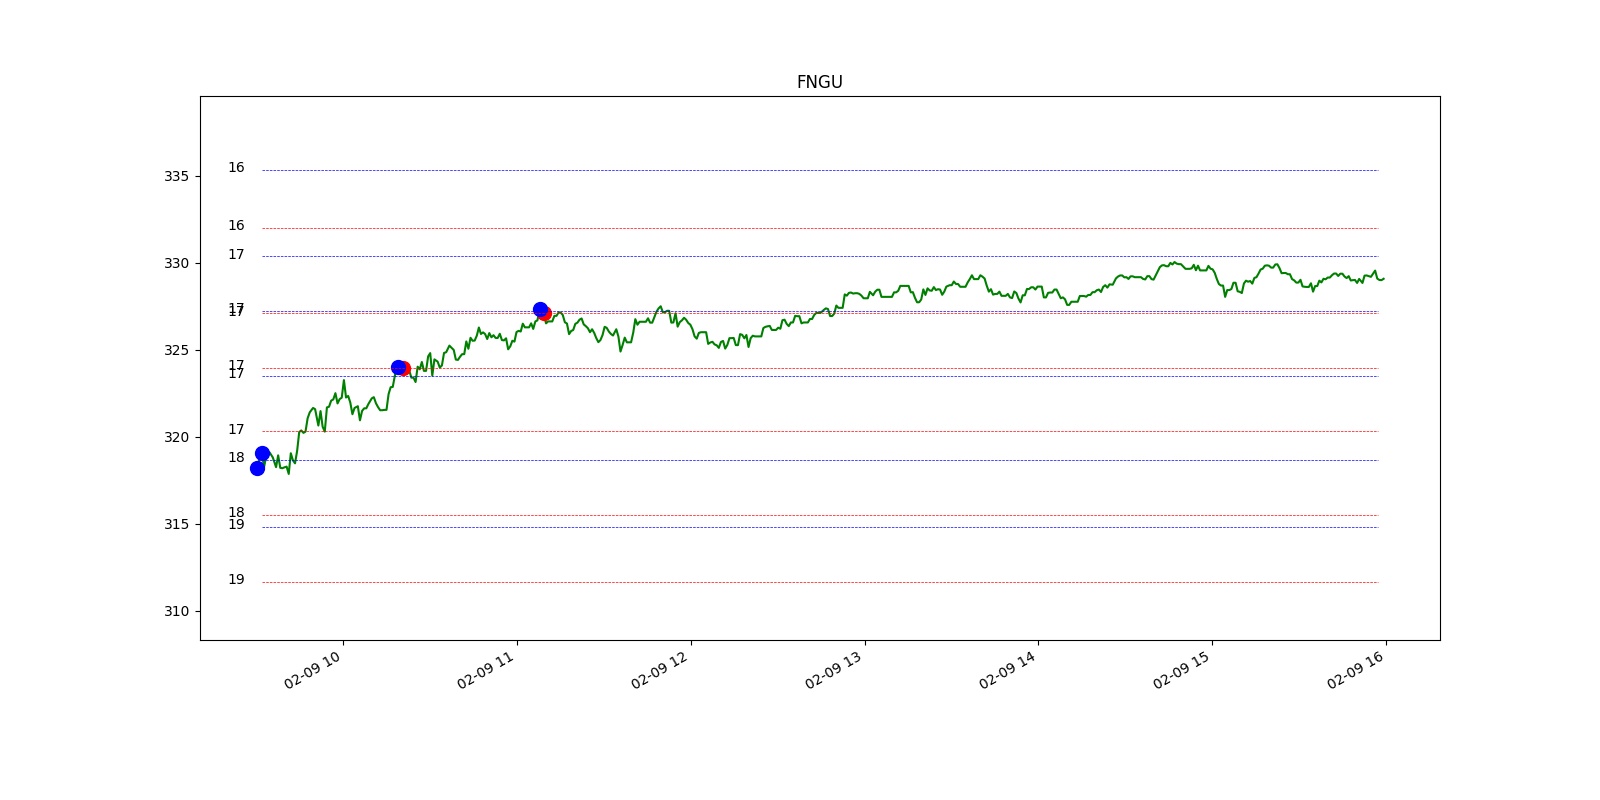Select the blue marker at the 327 price level
Image resolution: width=1600 pixels, height=800 pixels.
(x=540, y=310)
